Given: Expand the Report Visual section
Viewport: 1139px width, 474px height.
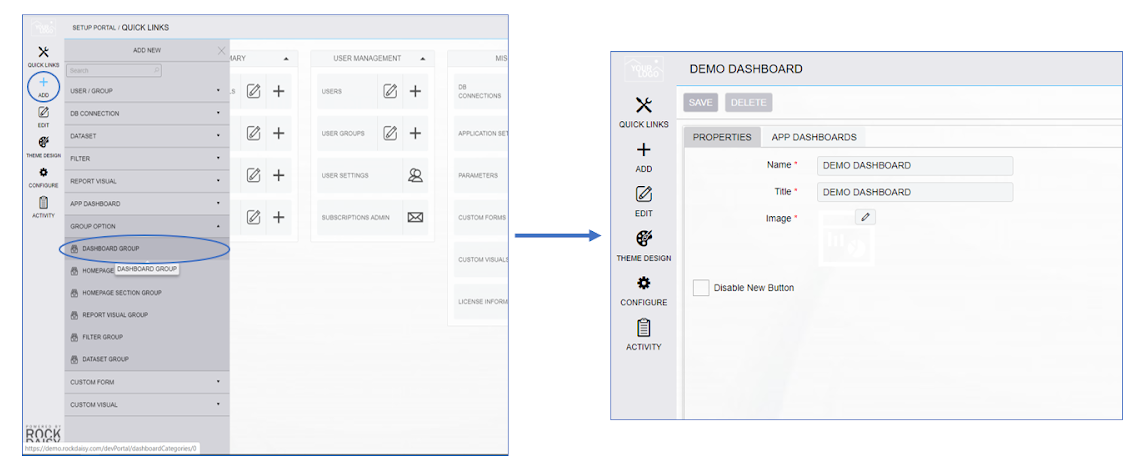Looking at the screenshot, I should point(147,181).
